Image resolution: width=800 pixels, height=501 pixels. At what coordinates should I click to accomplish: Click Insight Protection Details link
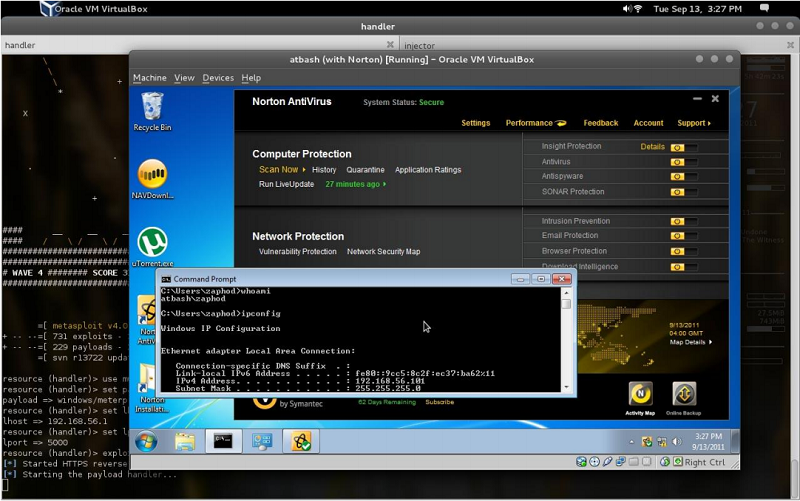tap(653, 146)
